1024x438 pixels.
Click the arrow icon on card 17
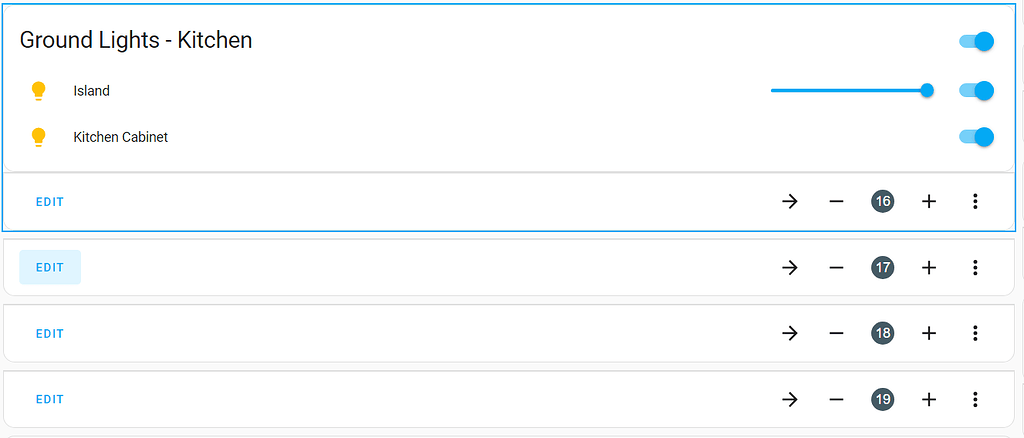tap(790, 268)
